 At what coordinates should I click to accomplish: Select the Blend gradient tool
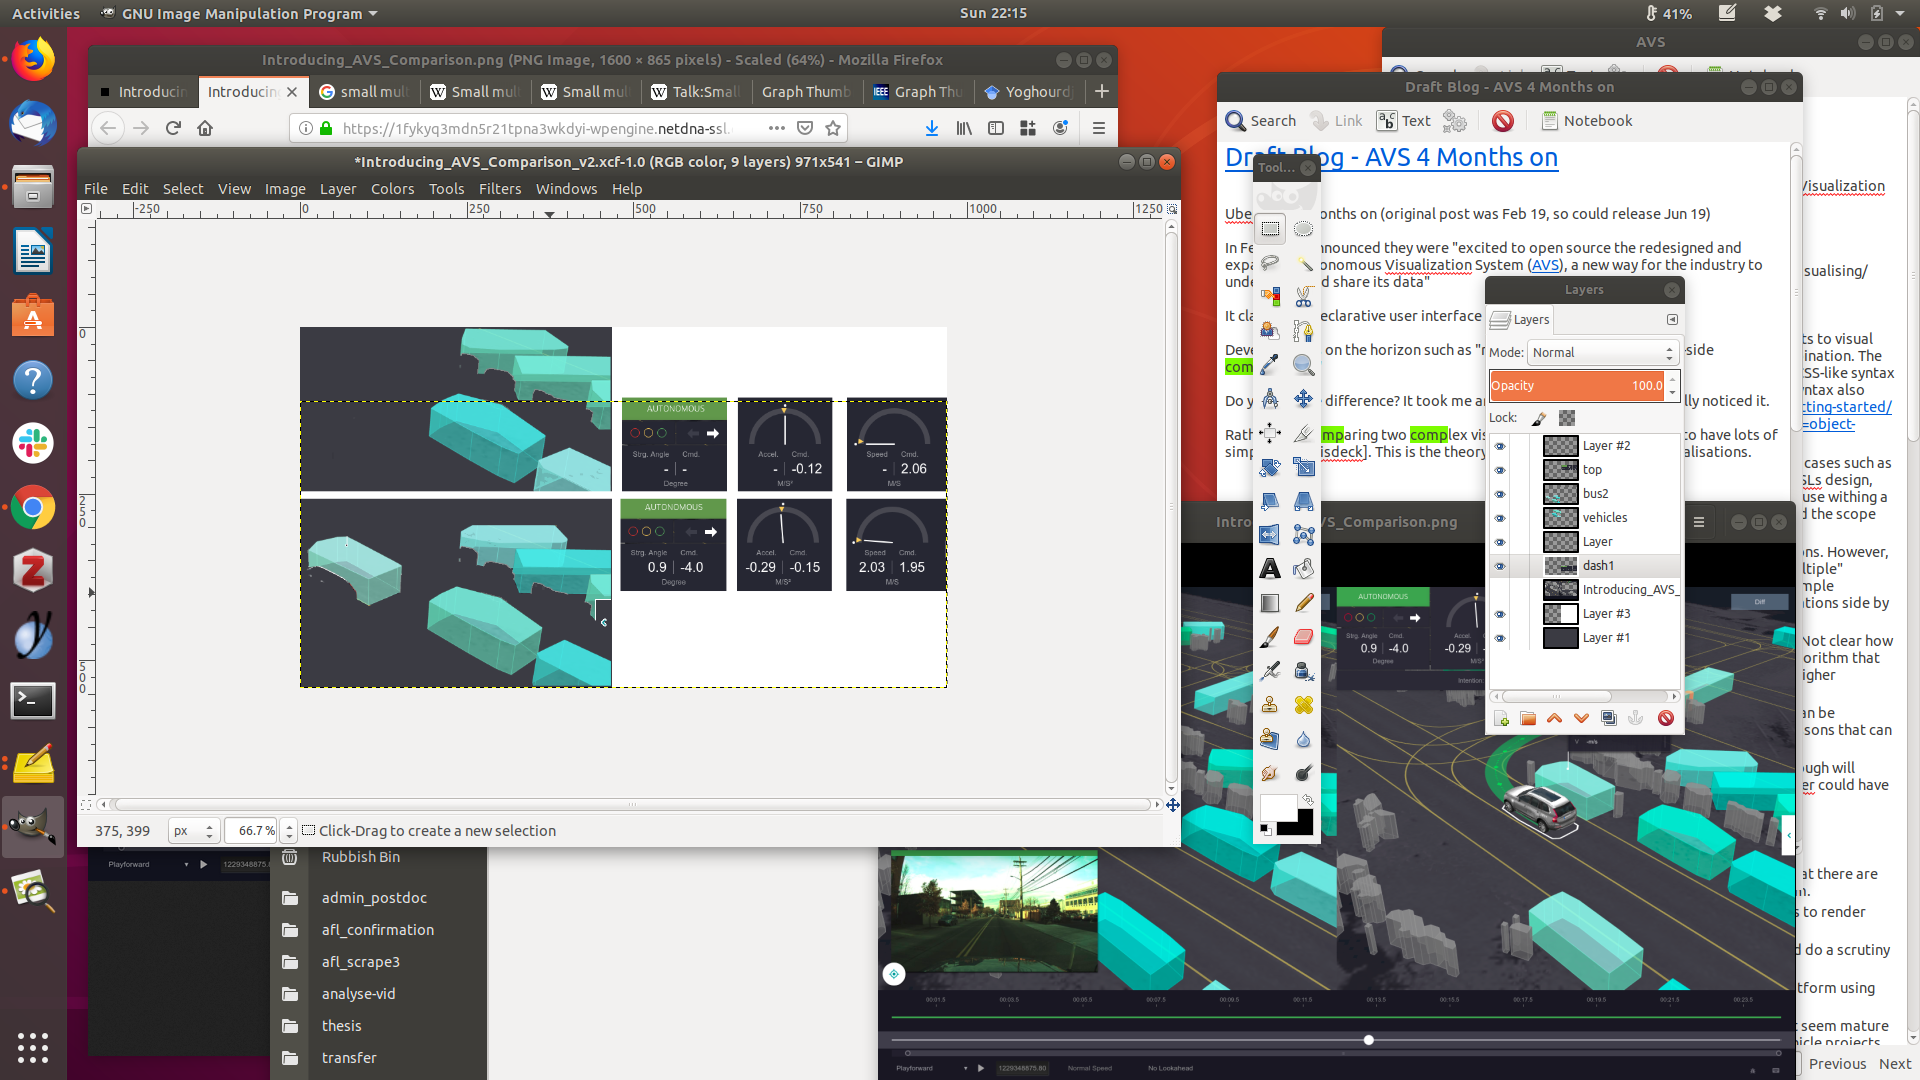click(x=1270, y=603)
